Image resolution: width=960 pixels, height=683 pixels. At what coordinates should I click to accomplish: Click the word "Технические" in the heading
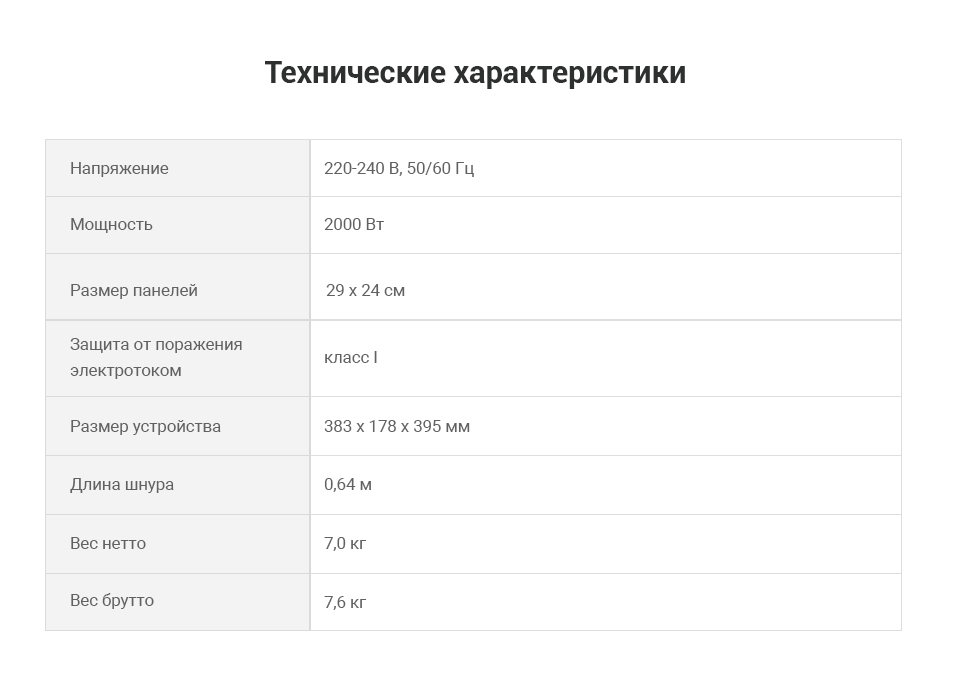(x=355, y=73)
